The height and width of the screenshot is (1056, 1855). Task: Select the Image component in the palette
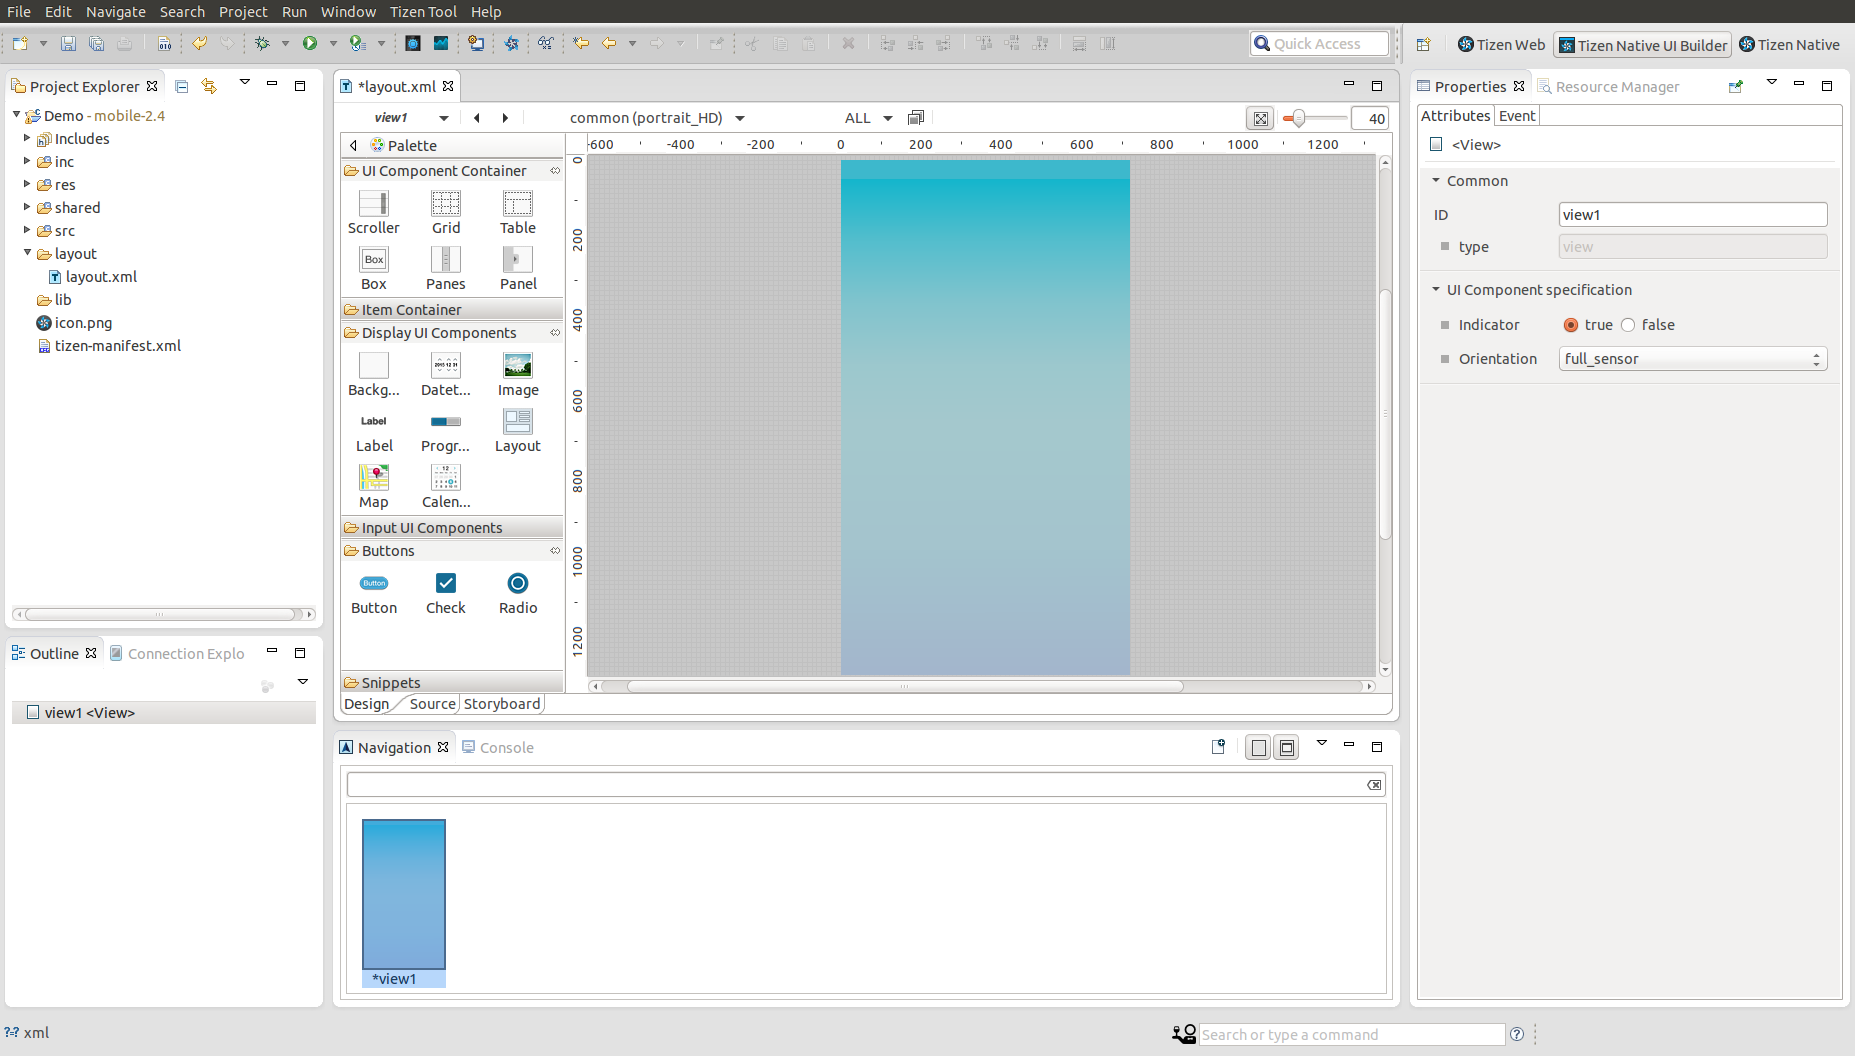(517, 366)
